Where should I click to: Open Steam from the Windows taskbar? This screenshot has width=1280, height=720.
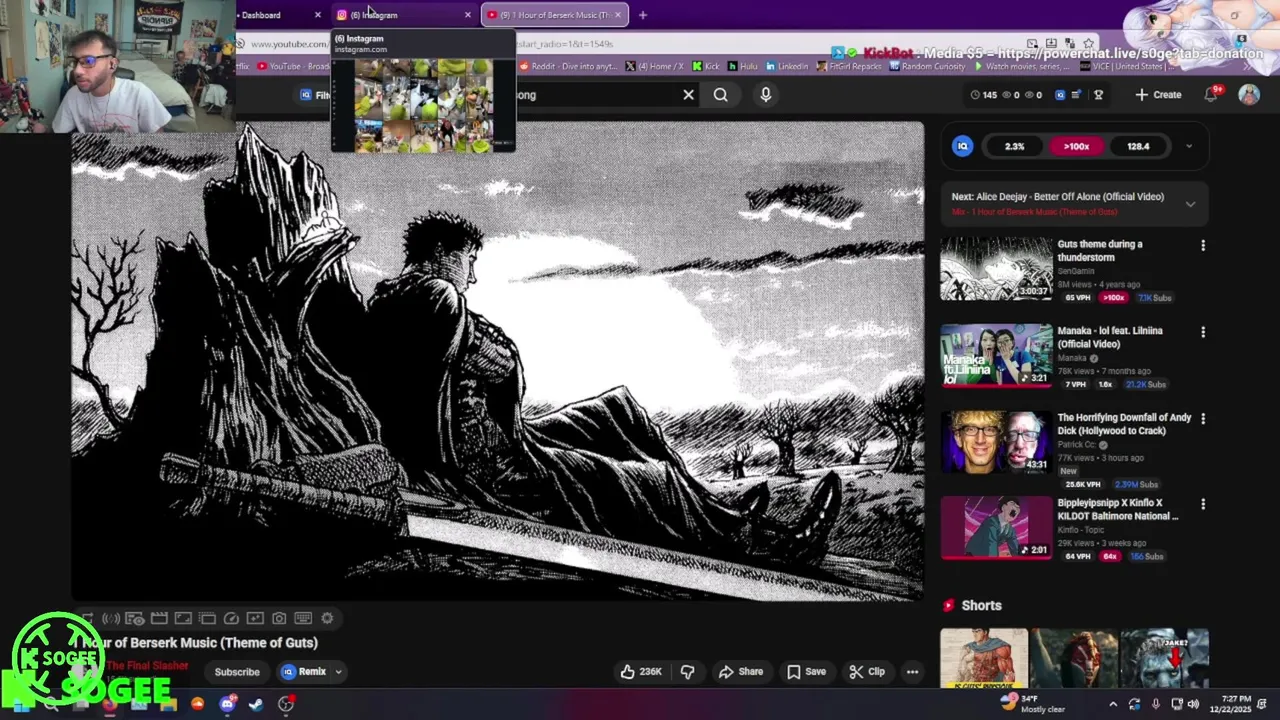click(x=256, y=704)
